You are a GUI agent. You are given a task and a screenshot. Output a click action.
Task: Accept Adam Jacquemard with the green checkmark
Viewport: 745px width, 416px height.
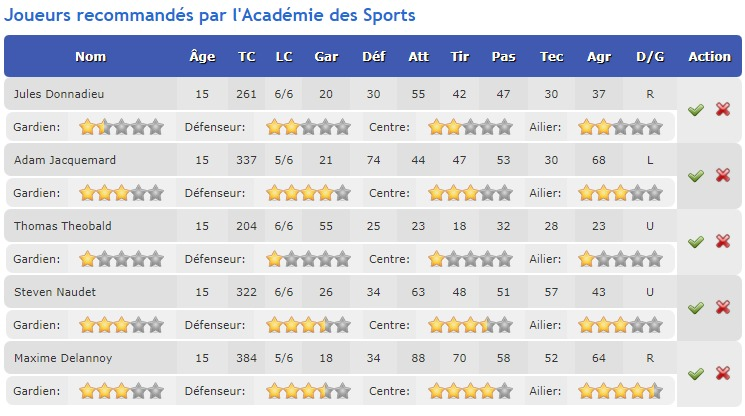(696, 176)
